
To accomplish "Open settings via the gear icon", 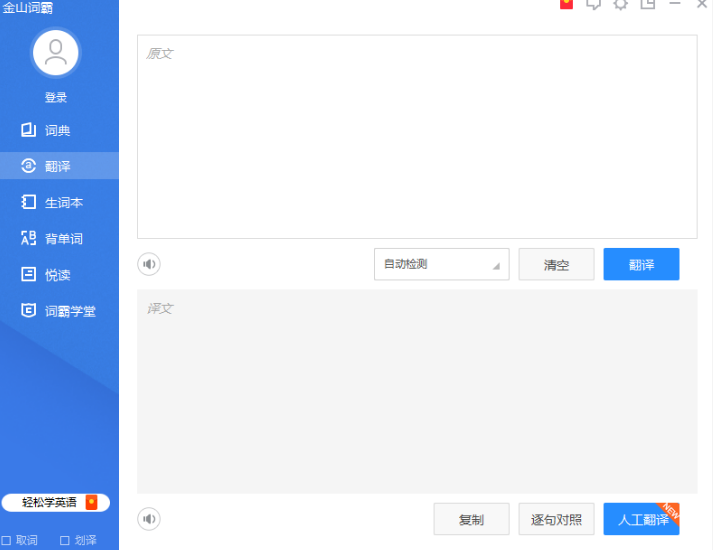I will (621, 4).
